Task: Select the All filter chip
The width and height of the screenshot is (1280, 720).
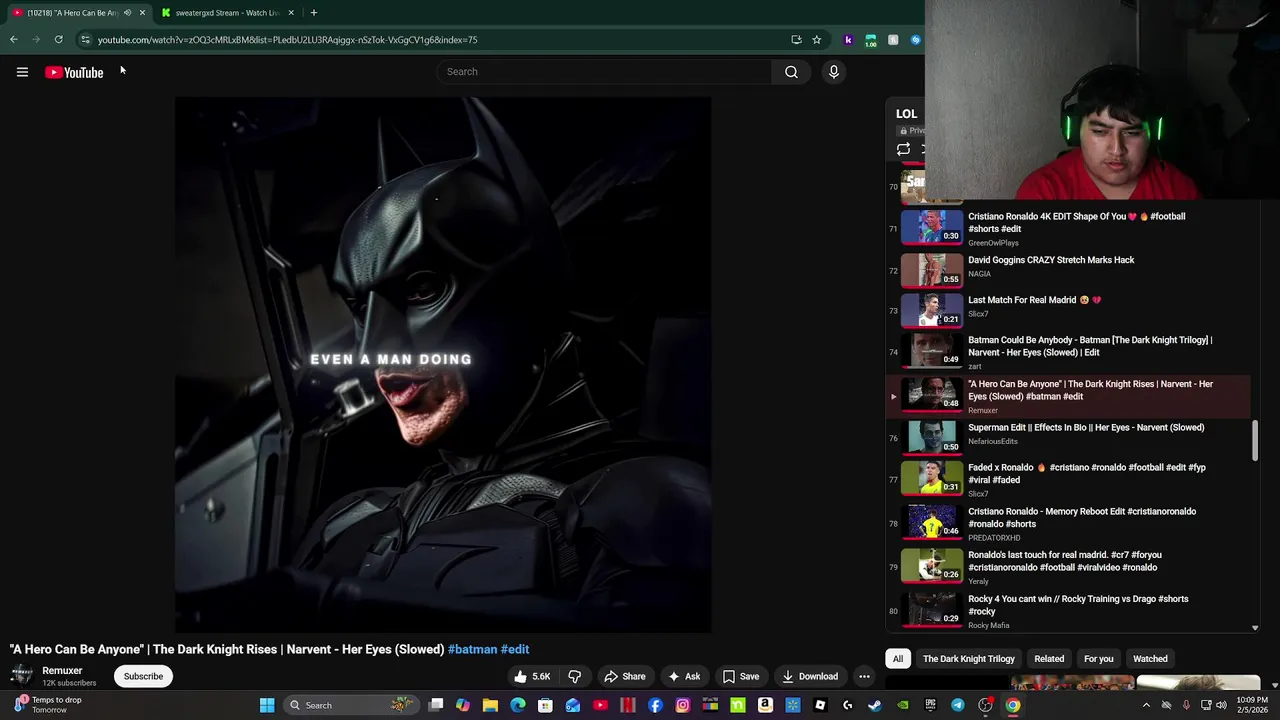Action: point(898,659)
